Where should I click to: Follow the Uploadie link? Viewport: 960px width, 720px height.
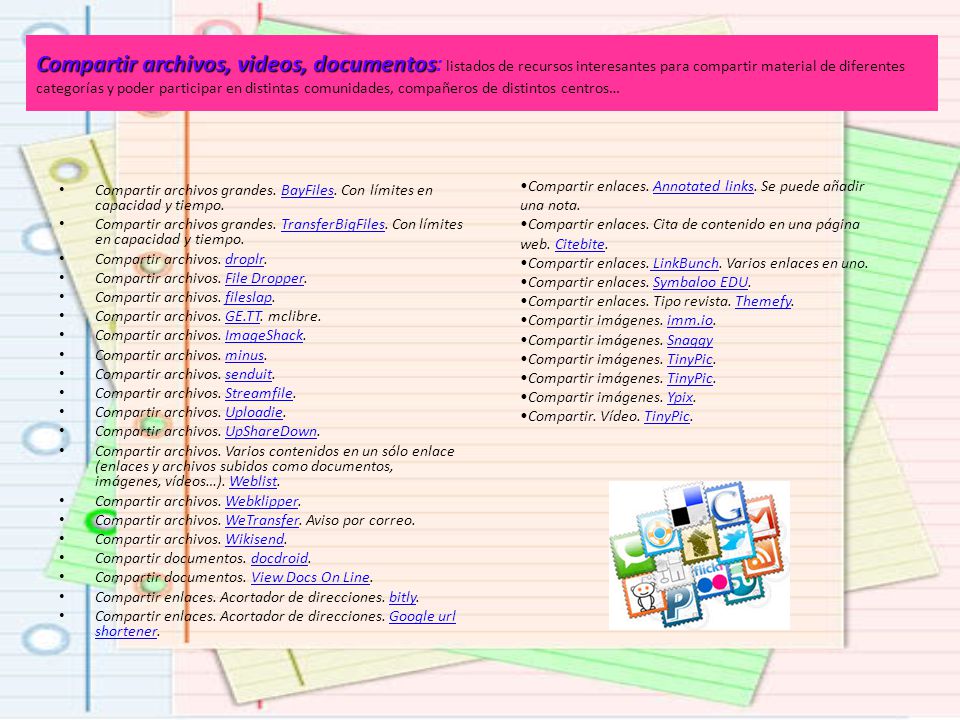coord(254,412)
